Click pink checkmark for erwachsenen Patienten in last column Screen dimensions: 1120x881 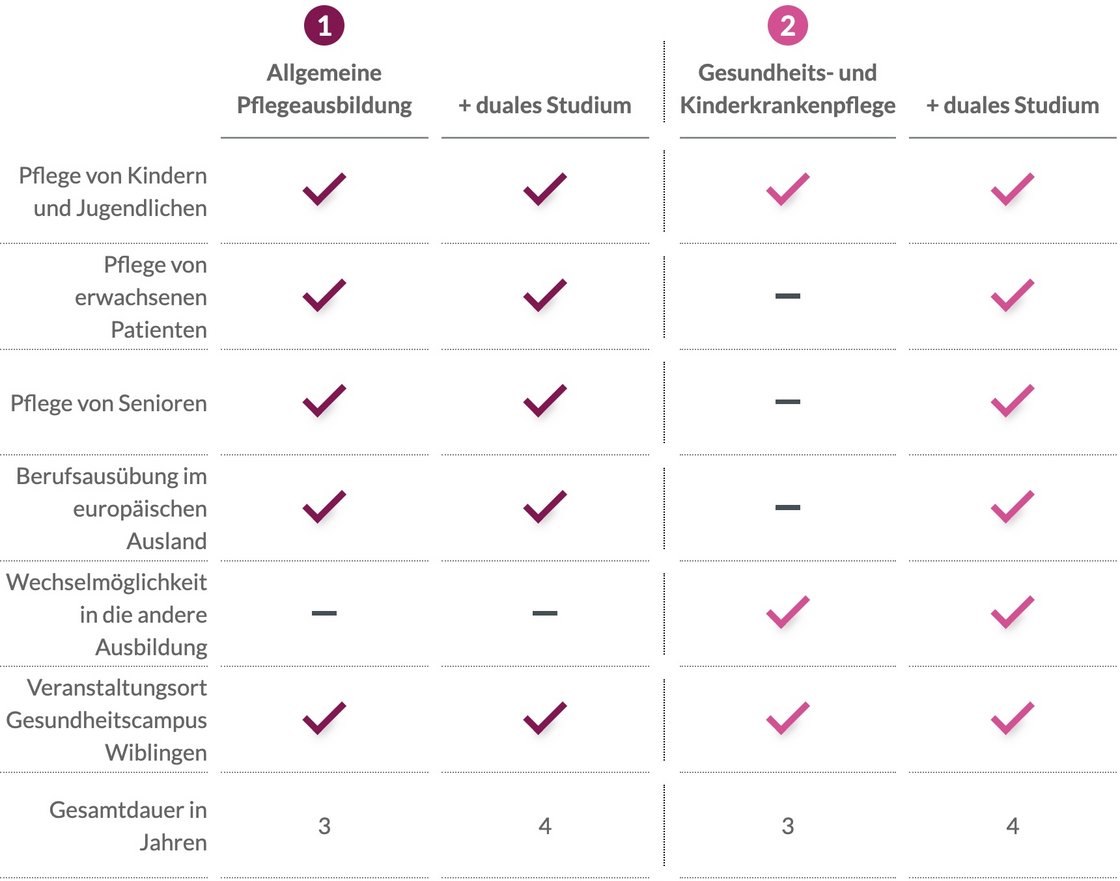click(1012, 295)
